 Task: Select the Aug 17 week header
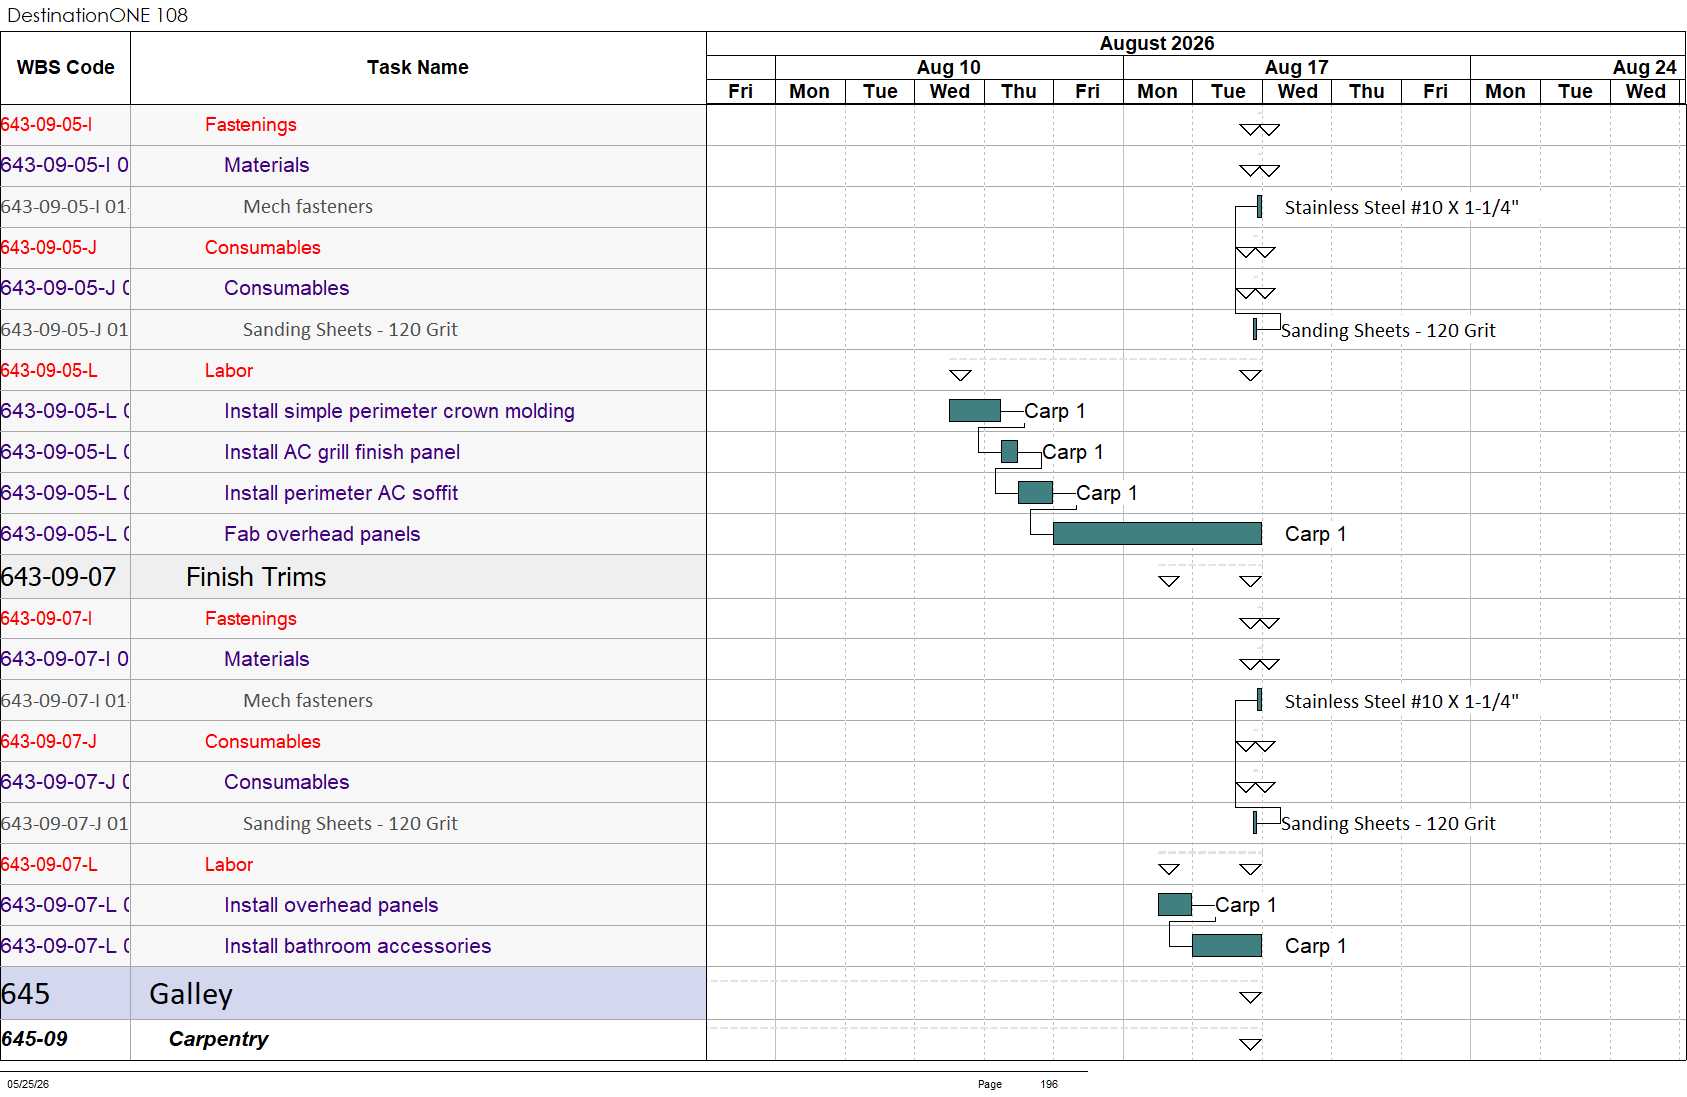[1297, 67]
